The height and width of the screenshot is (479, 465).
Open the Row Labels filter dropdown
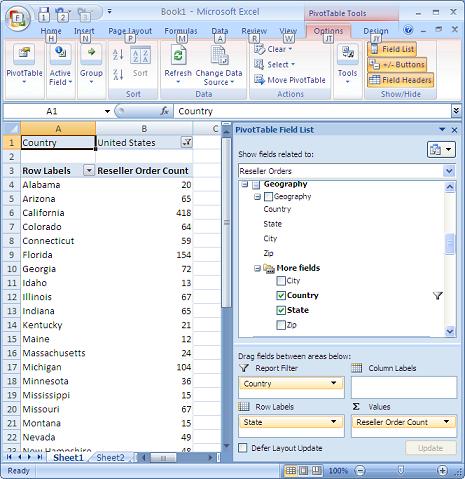pyautogui.click(x=89, y=171)
